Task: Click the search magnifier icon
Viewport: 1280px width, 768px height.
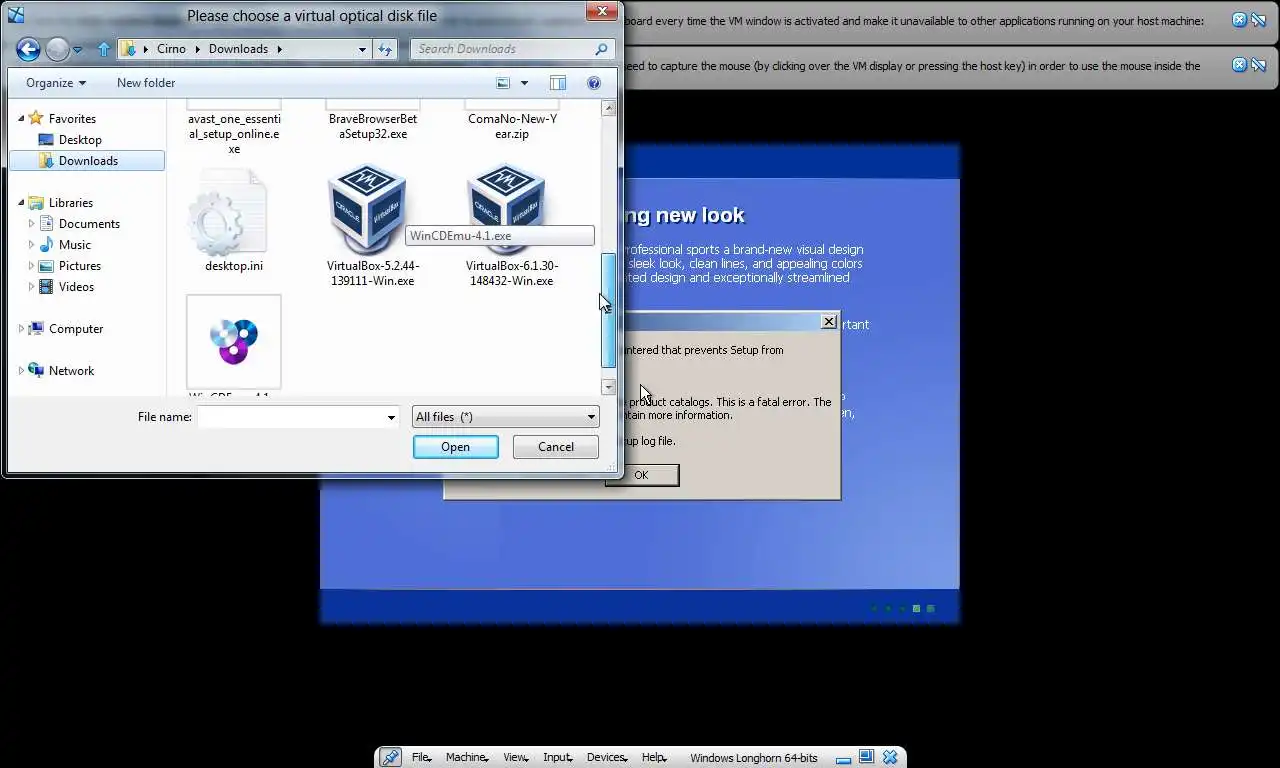Action: pos(601,48)
